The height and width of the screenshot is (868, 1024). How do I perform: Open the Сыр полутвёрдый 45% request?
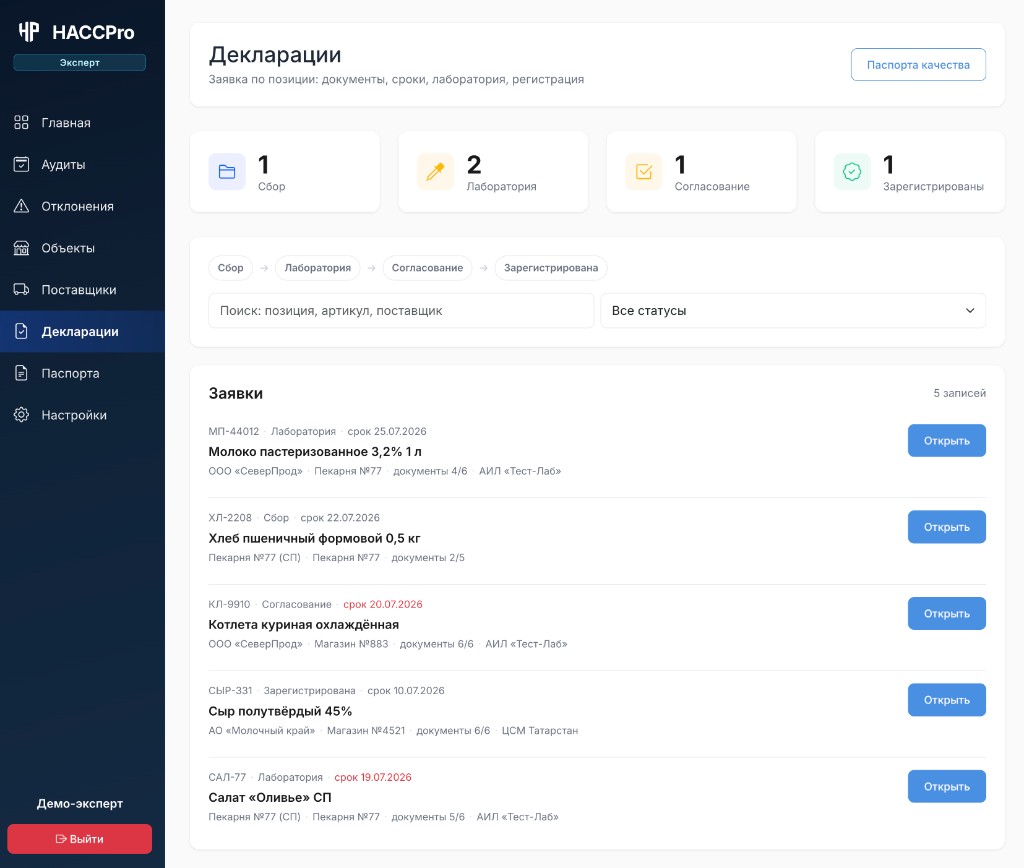pos(946,699)
